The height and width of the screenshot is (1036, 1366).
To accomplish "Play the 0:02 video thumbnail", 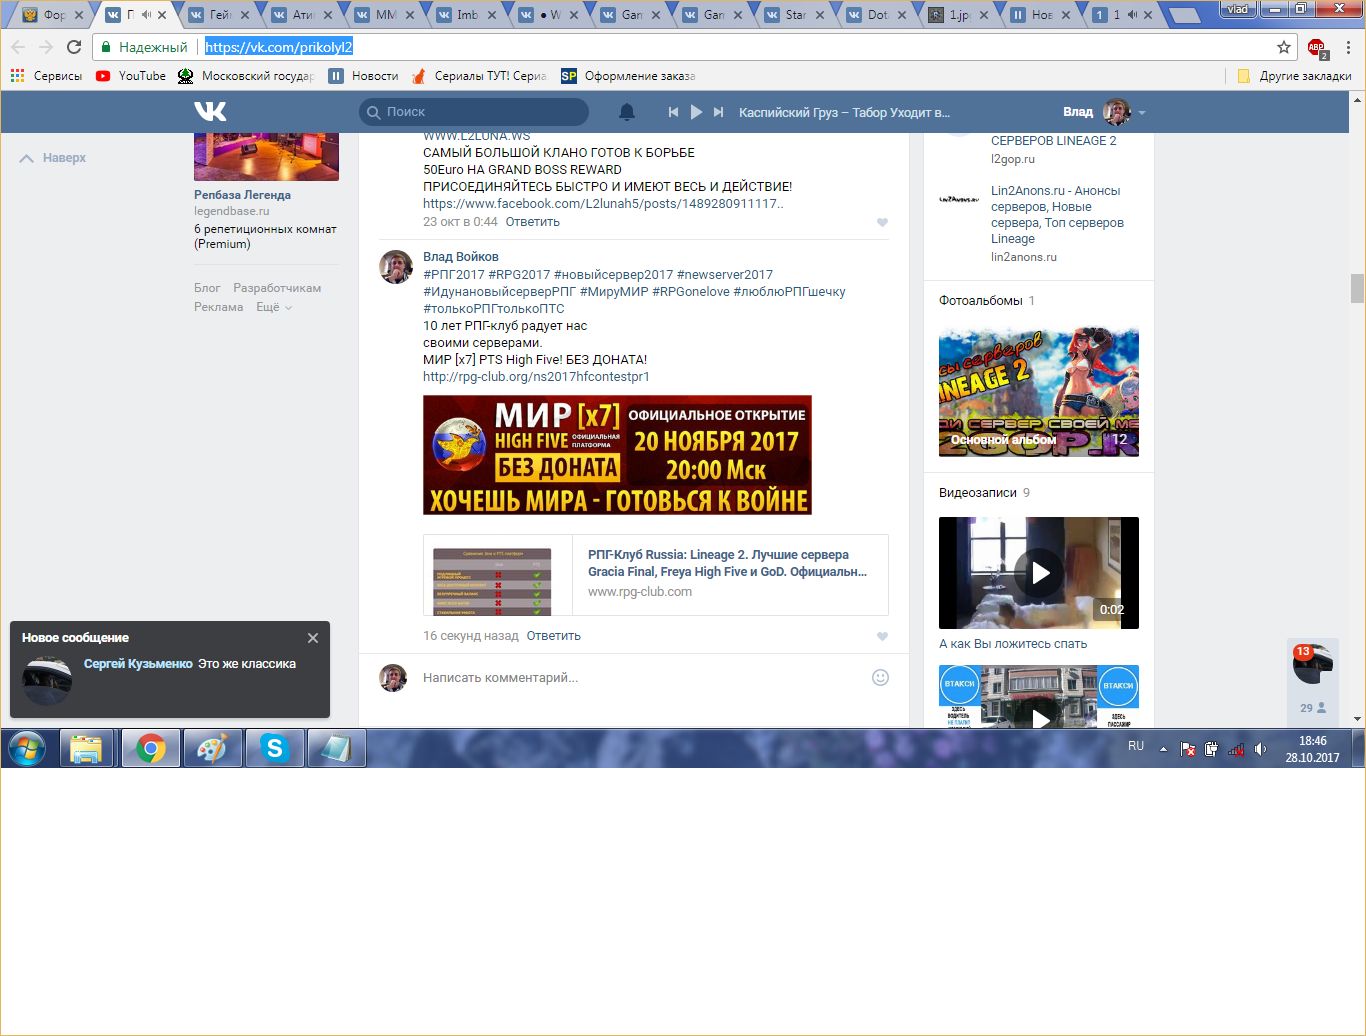I will 1039,573.
